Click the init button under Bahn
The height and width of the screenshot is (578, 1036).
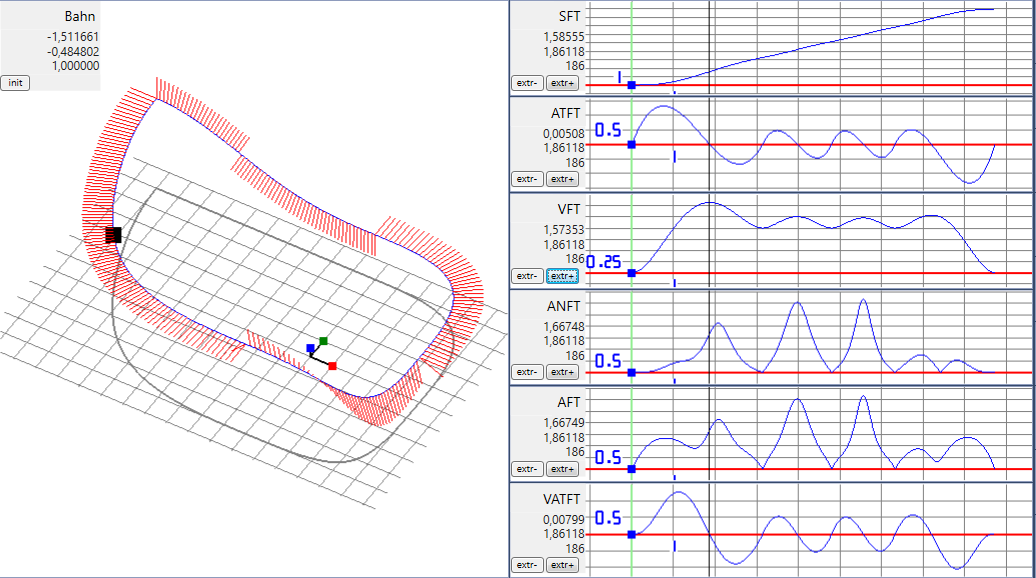[15, 83]
